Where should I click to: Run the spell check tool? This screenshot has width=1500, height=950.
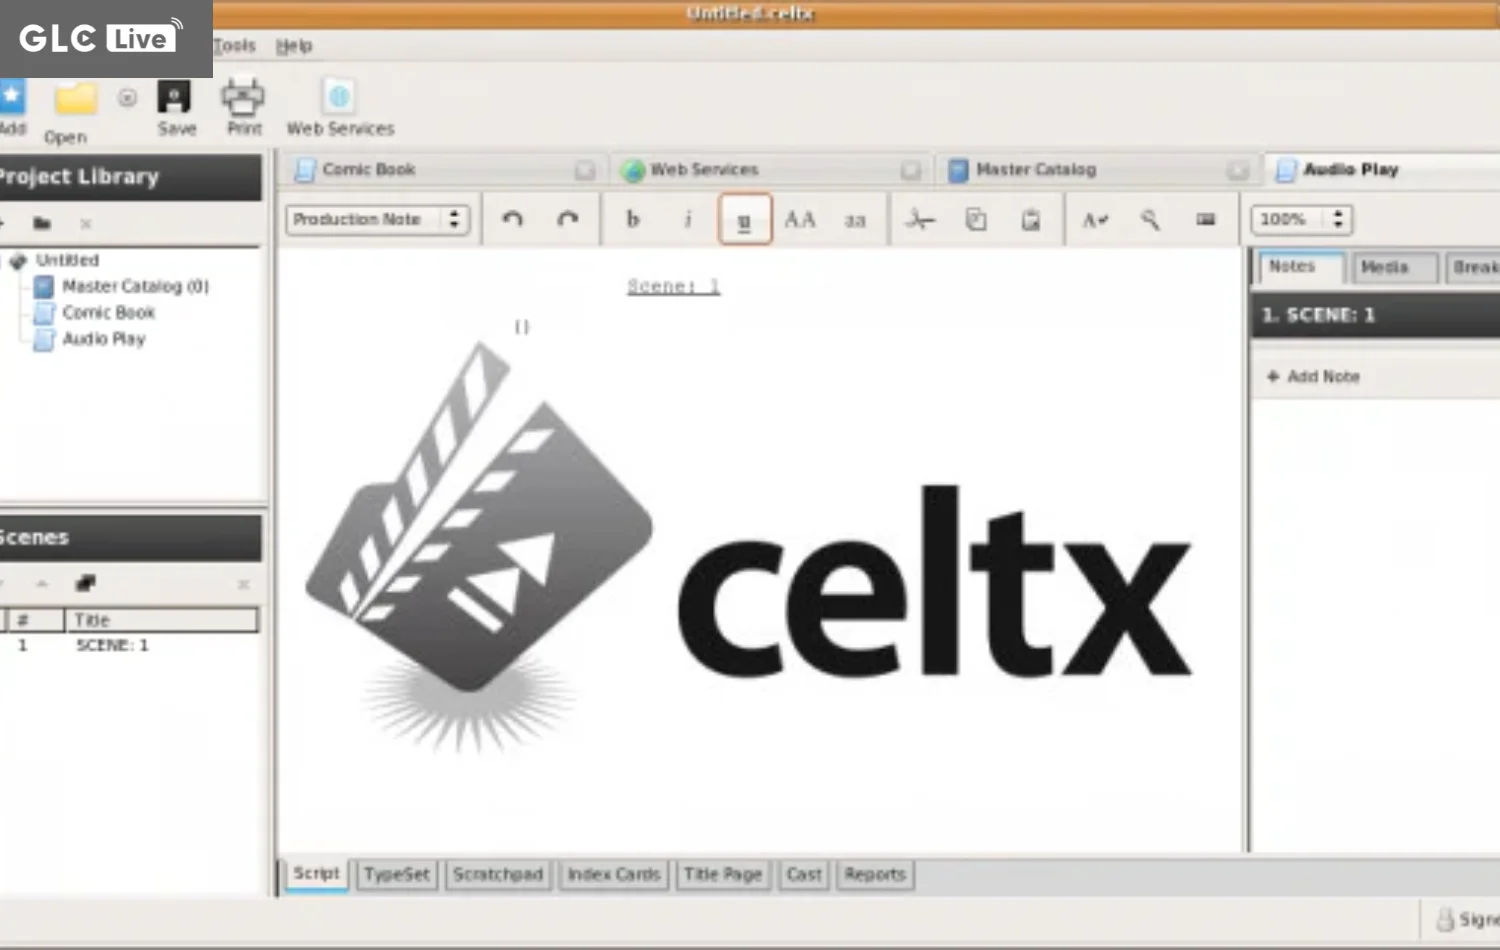(1095, 220)
